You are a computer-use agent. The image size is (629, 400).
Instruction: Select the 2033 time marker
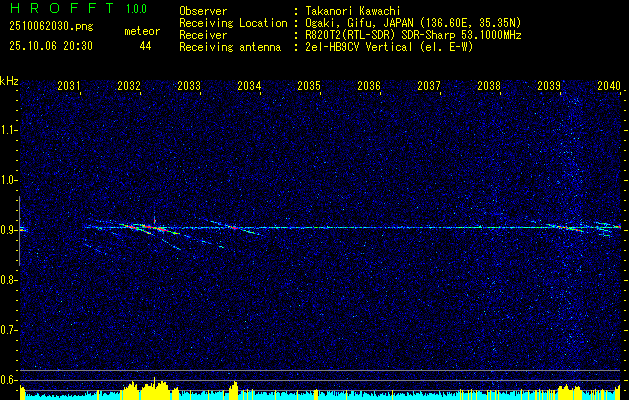[x=189, y=86]
